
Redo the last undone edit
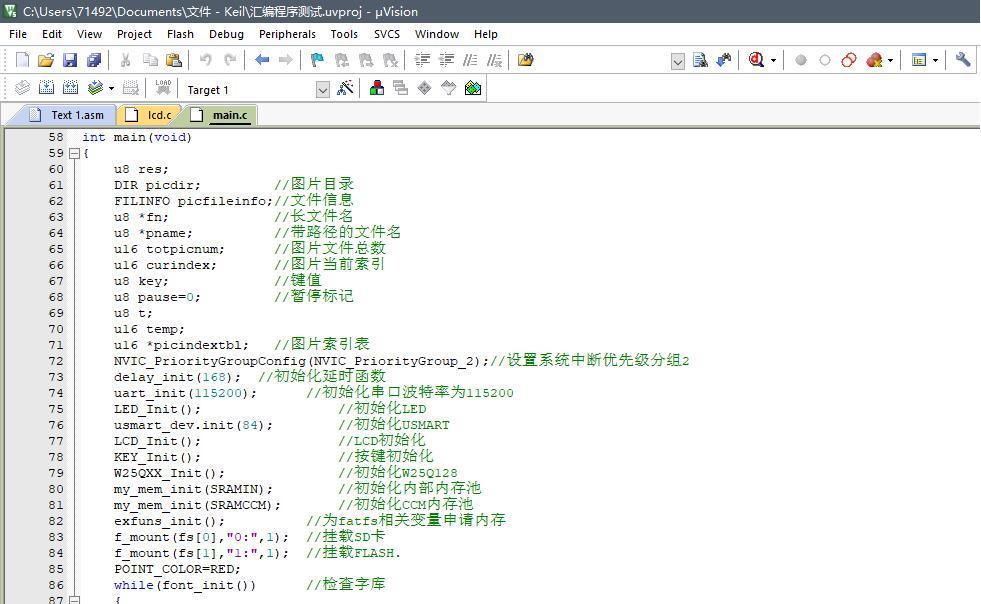pos(230,60)
